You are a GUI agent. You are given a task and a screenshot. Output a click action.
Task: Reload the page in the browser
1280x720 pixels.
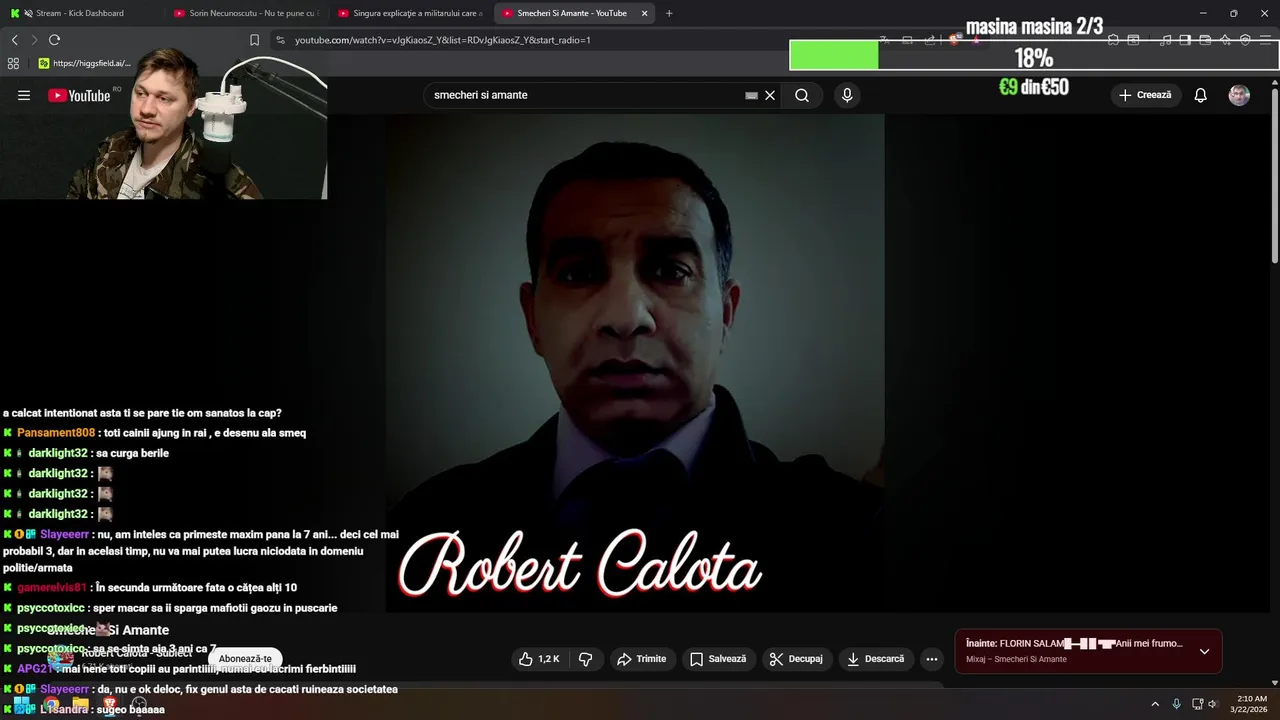pyautogui.click(x=54, y=40)
